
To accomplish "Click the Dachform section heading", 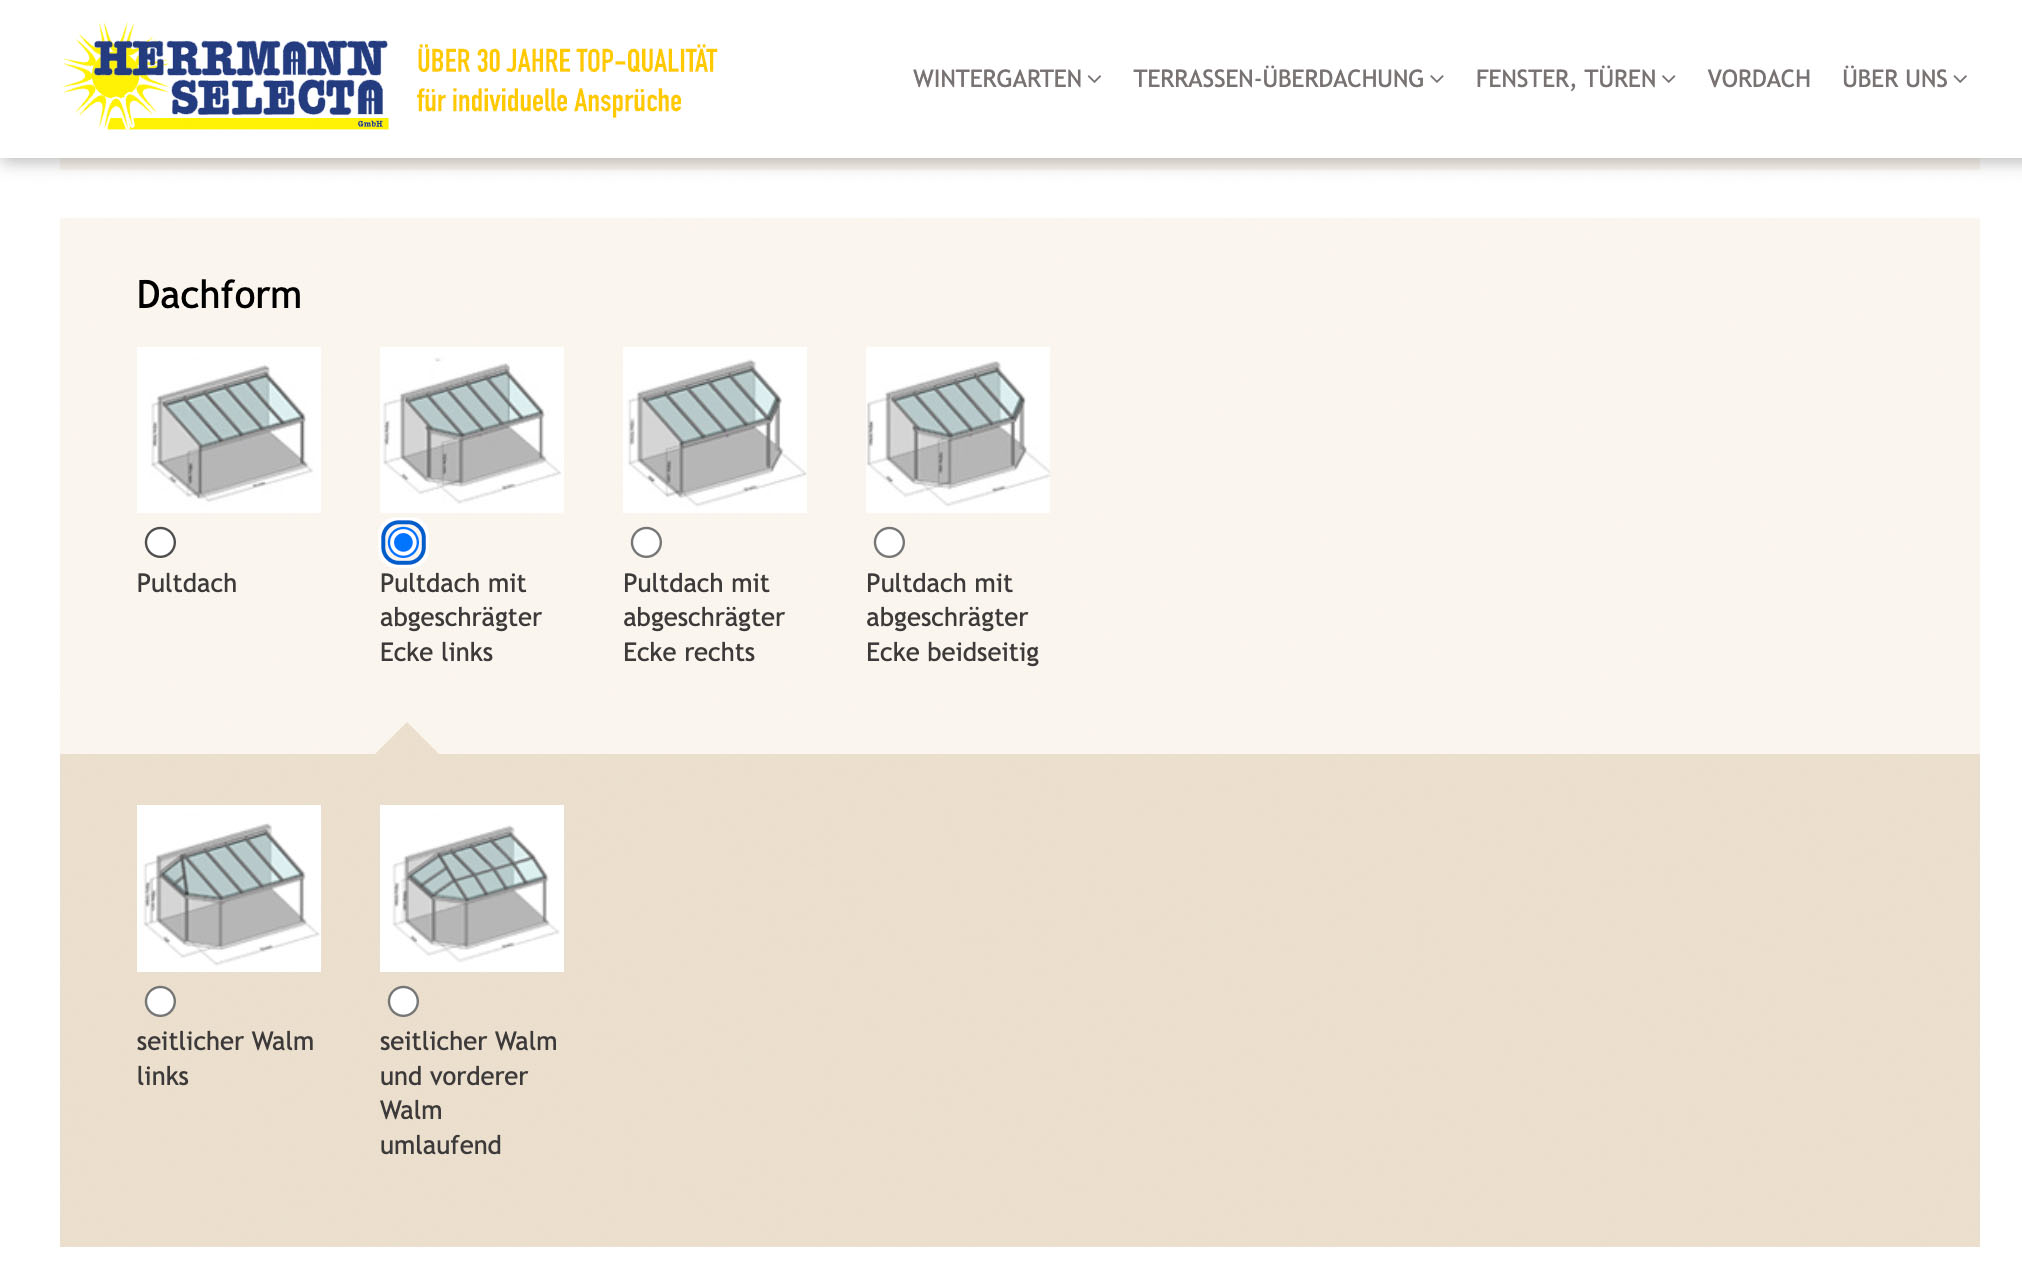I will pos(218,294).
